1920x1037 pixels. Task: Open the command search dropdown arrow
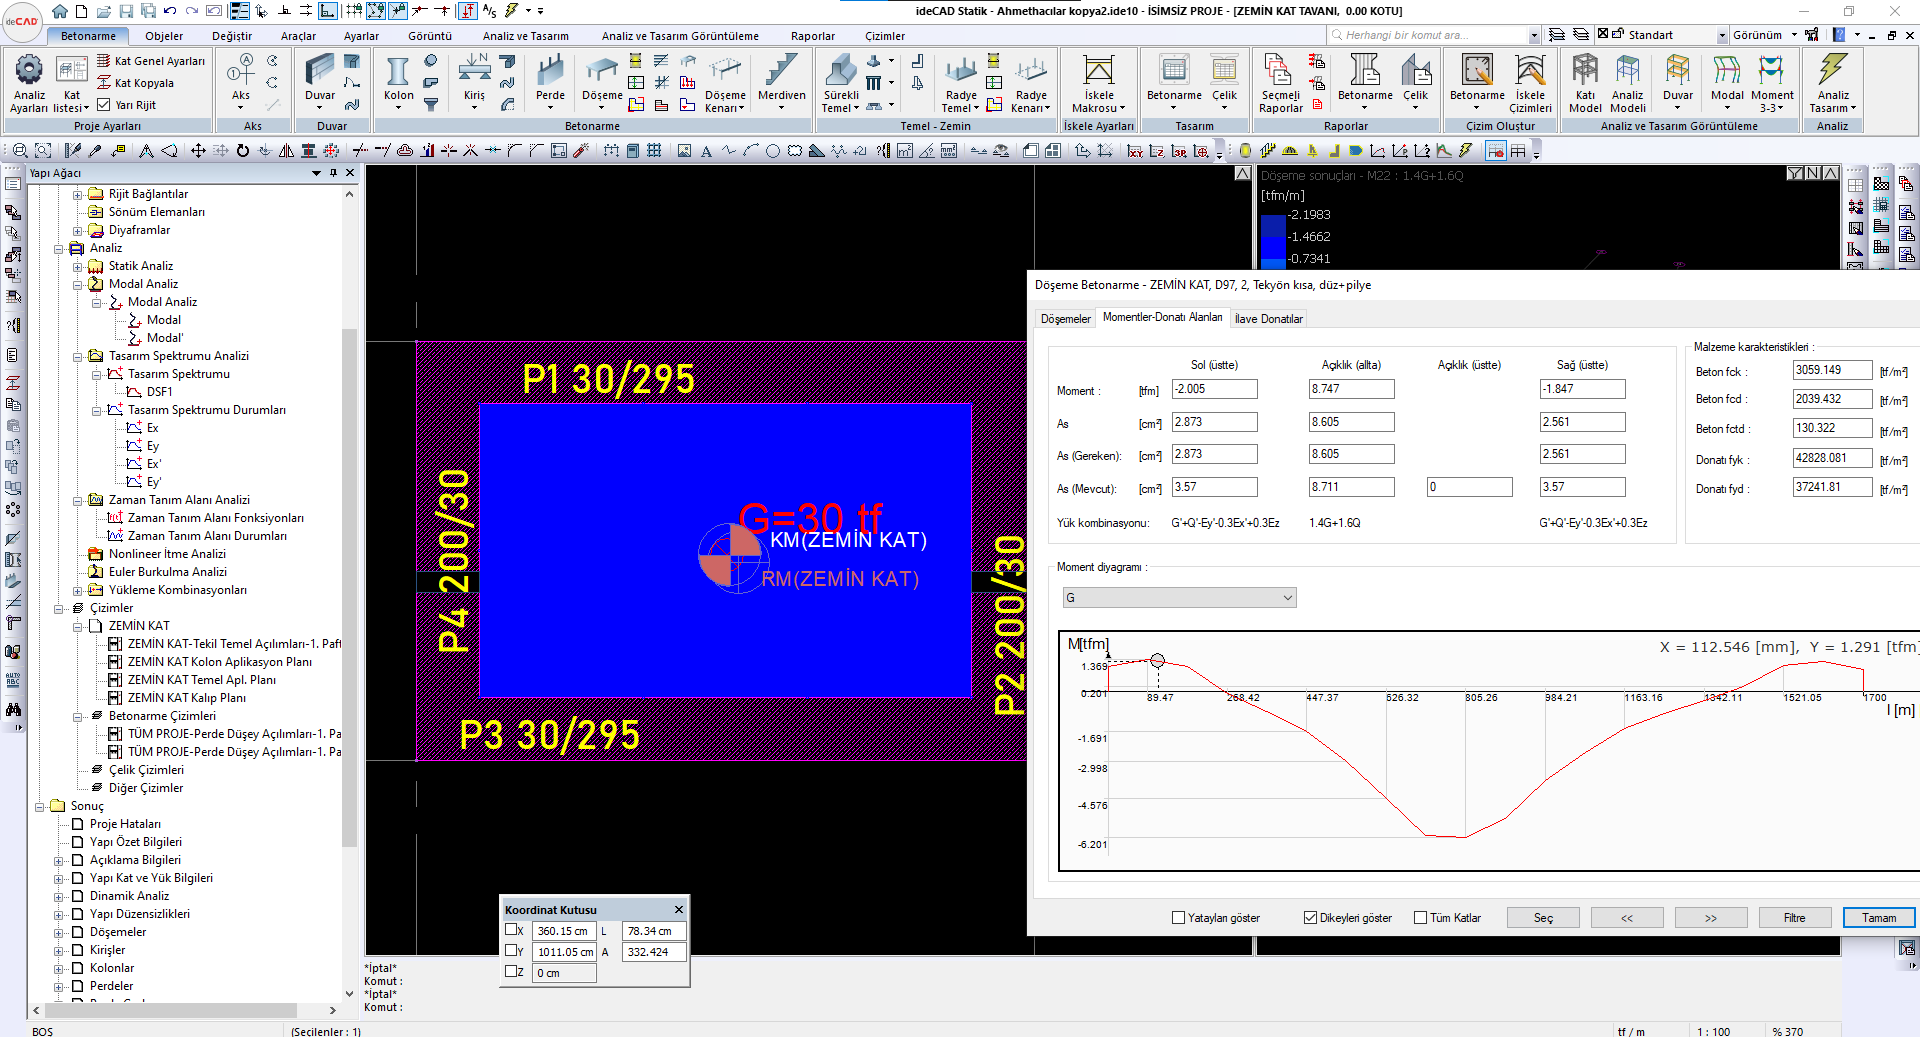coord(1534,35)
